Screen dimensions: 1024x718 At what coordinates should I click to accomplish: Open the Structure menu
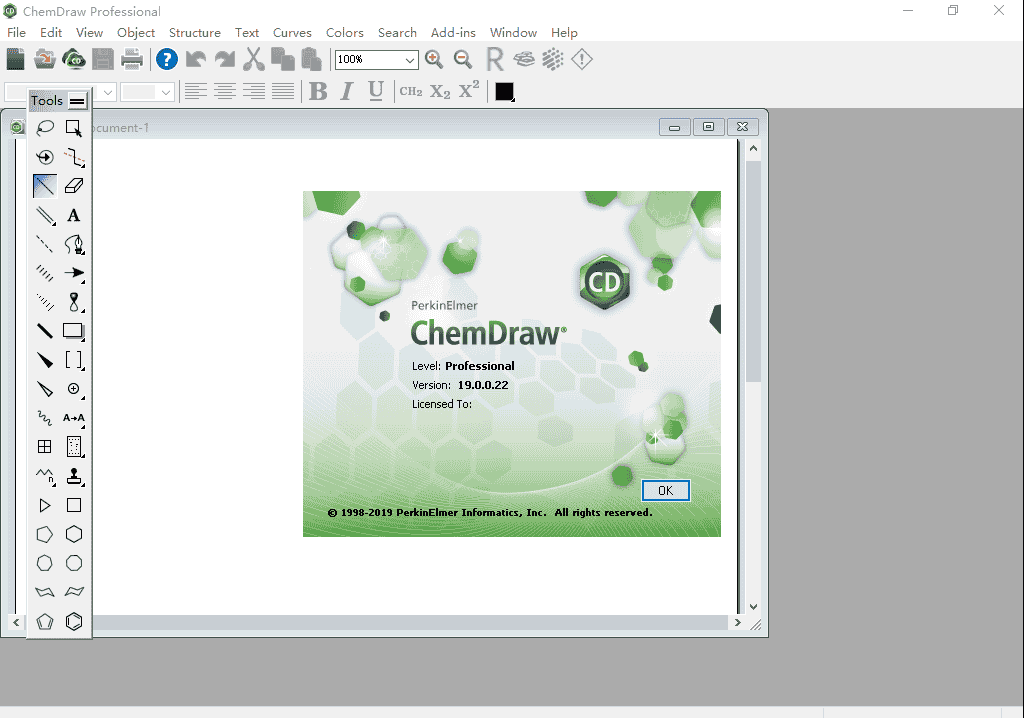pos(194,33)
